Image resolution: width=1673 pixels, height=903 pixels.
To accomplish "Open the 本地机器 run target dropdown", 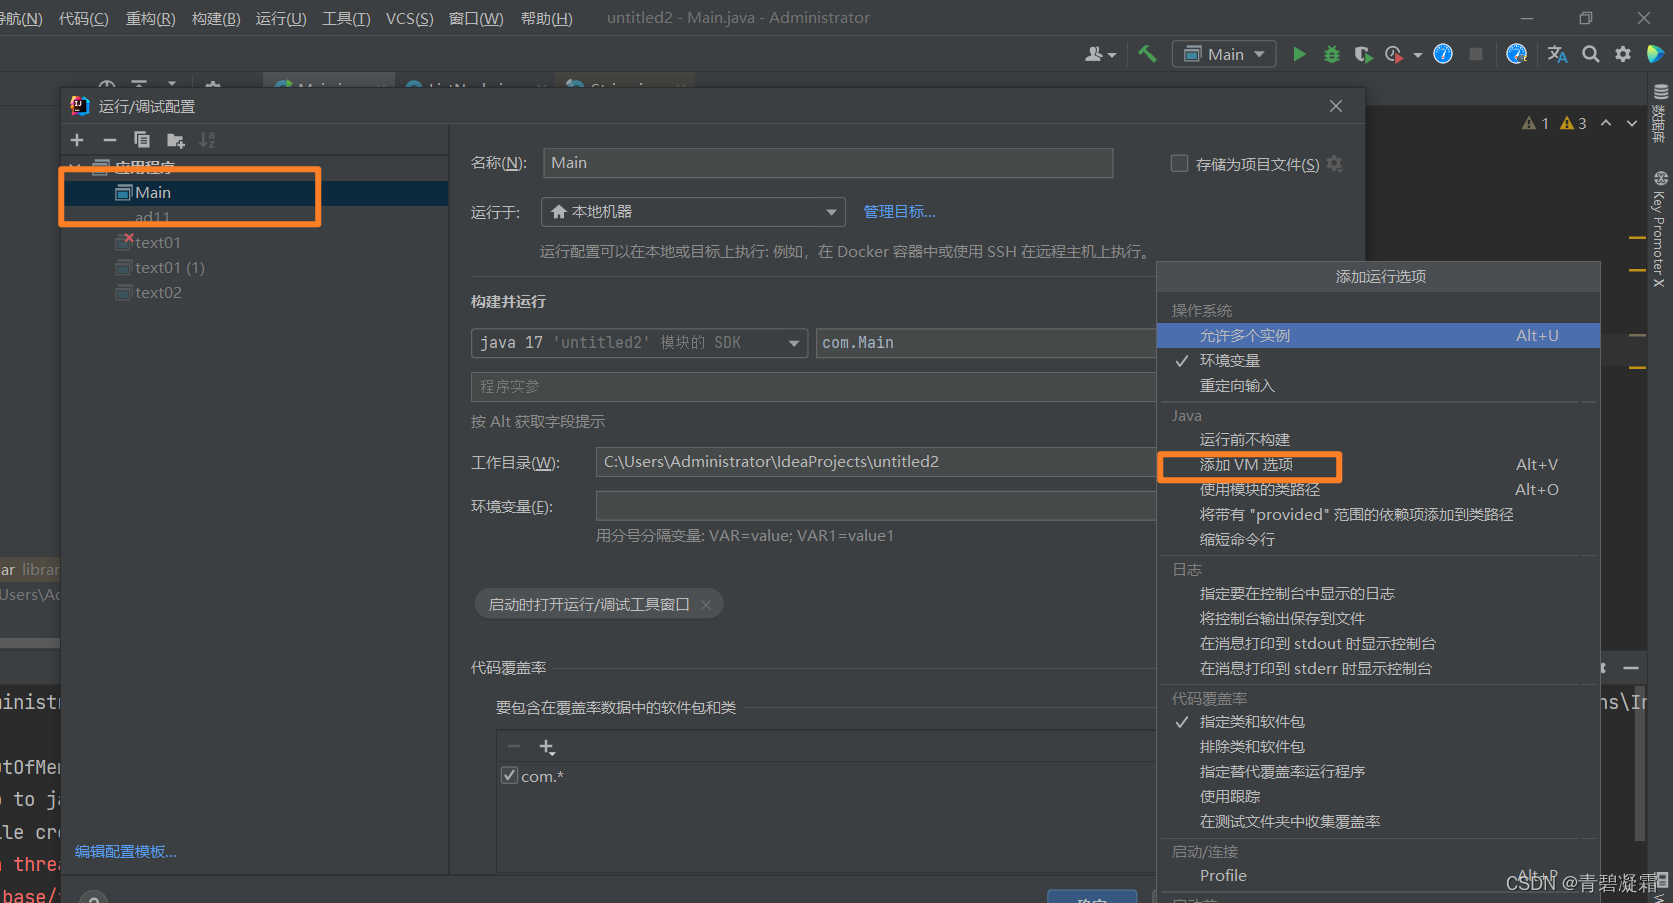I will [x=693, y=212].
